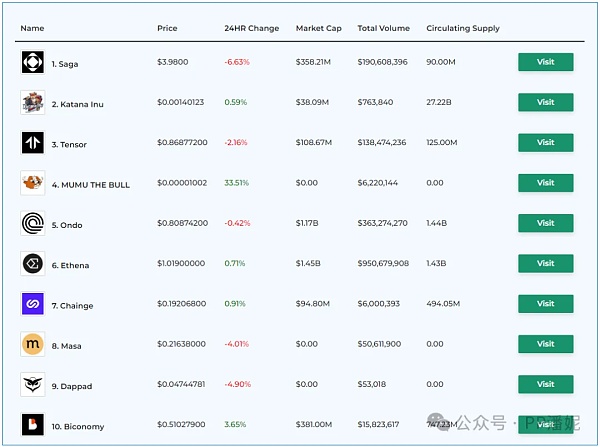Sort by the Price column header

[167, 28]
